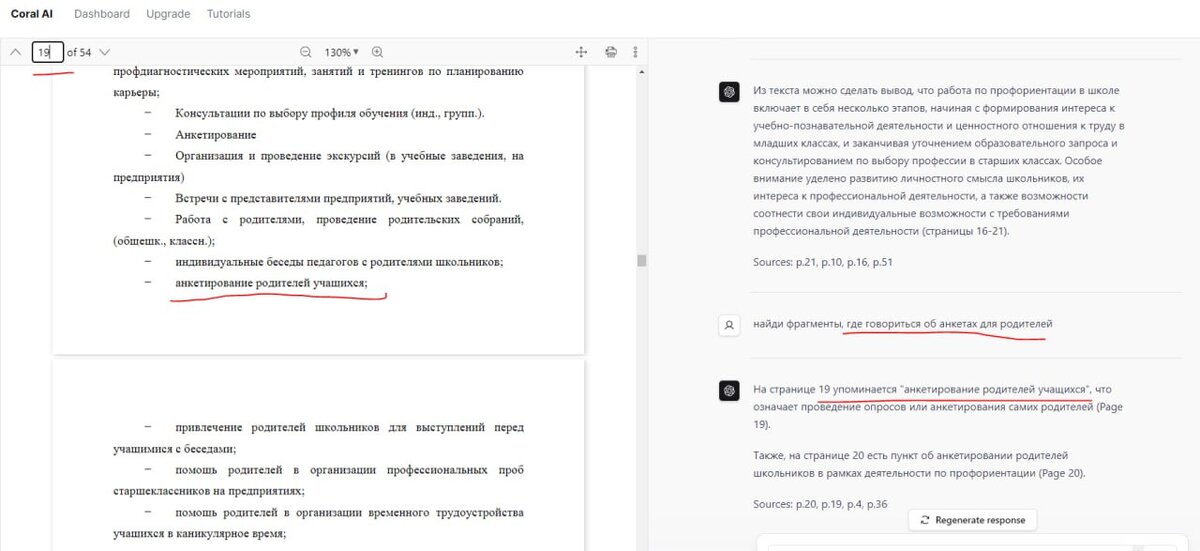
Task: Go to previous page with up chevron
Action: 15,52
